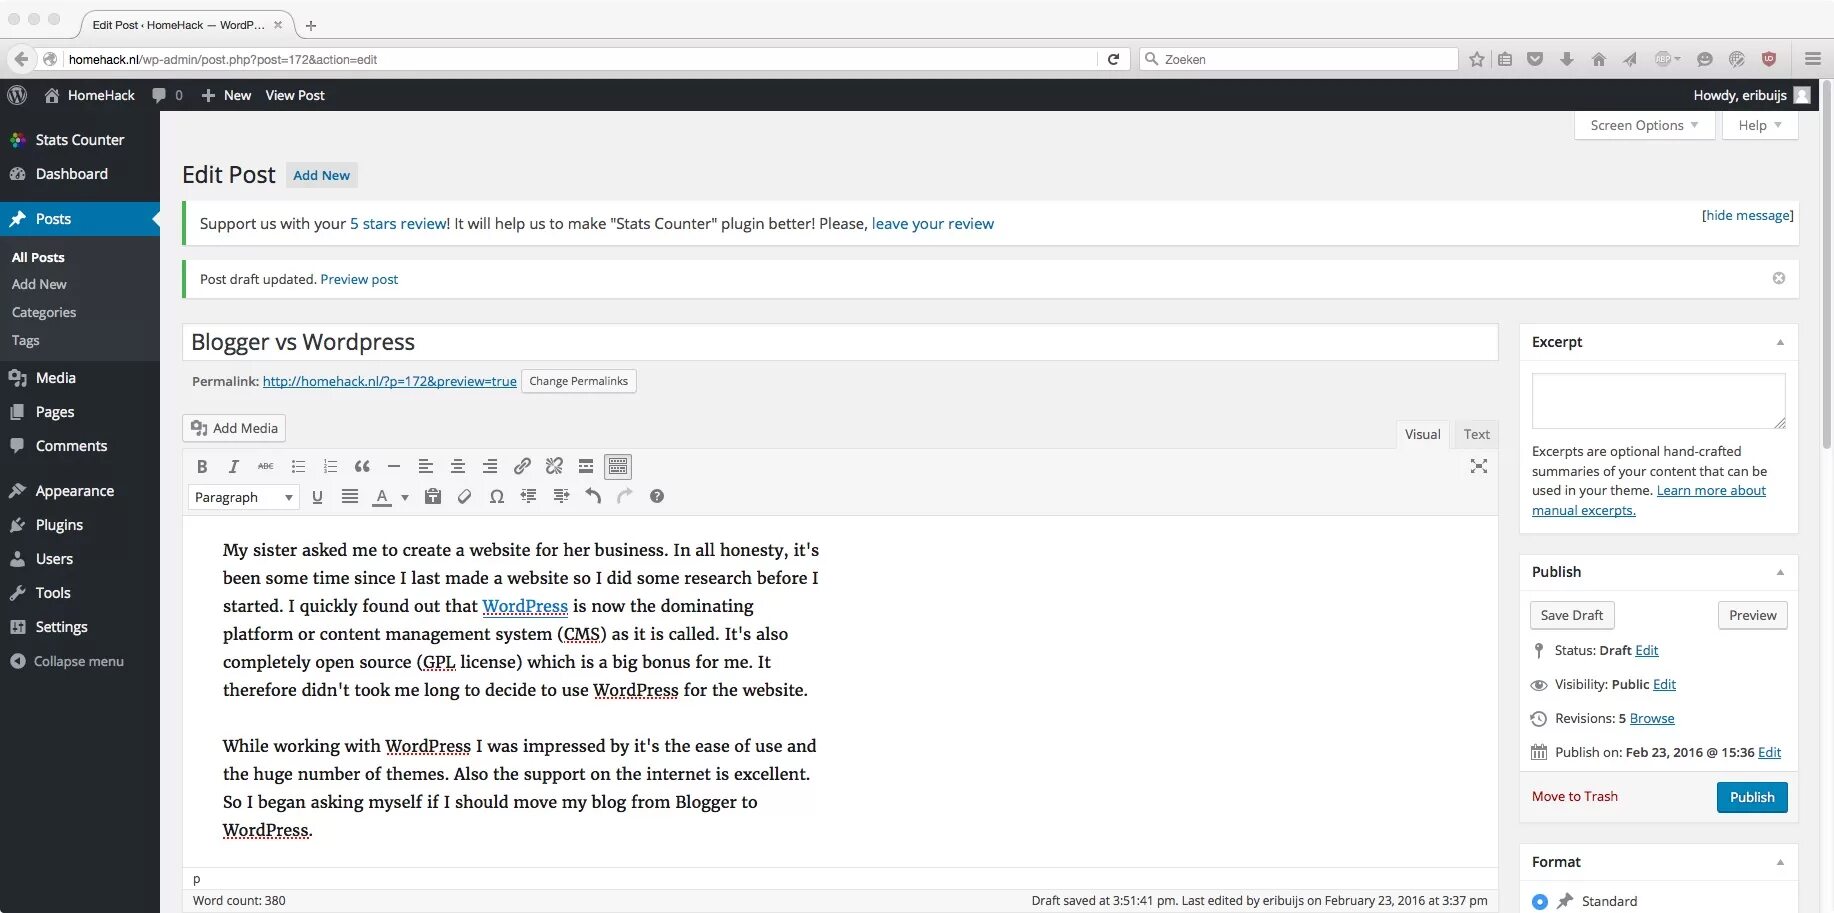Click the post title field
The image size is (1834, 913).
[x=840, y=342]
